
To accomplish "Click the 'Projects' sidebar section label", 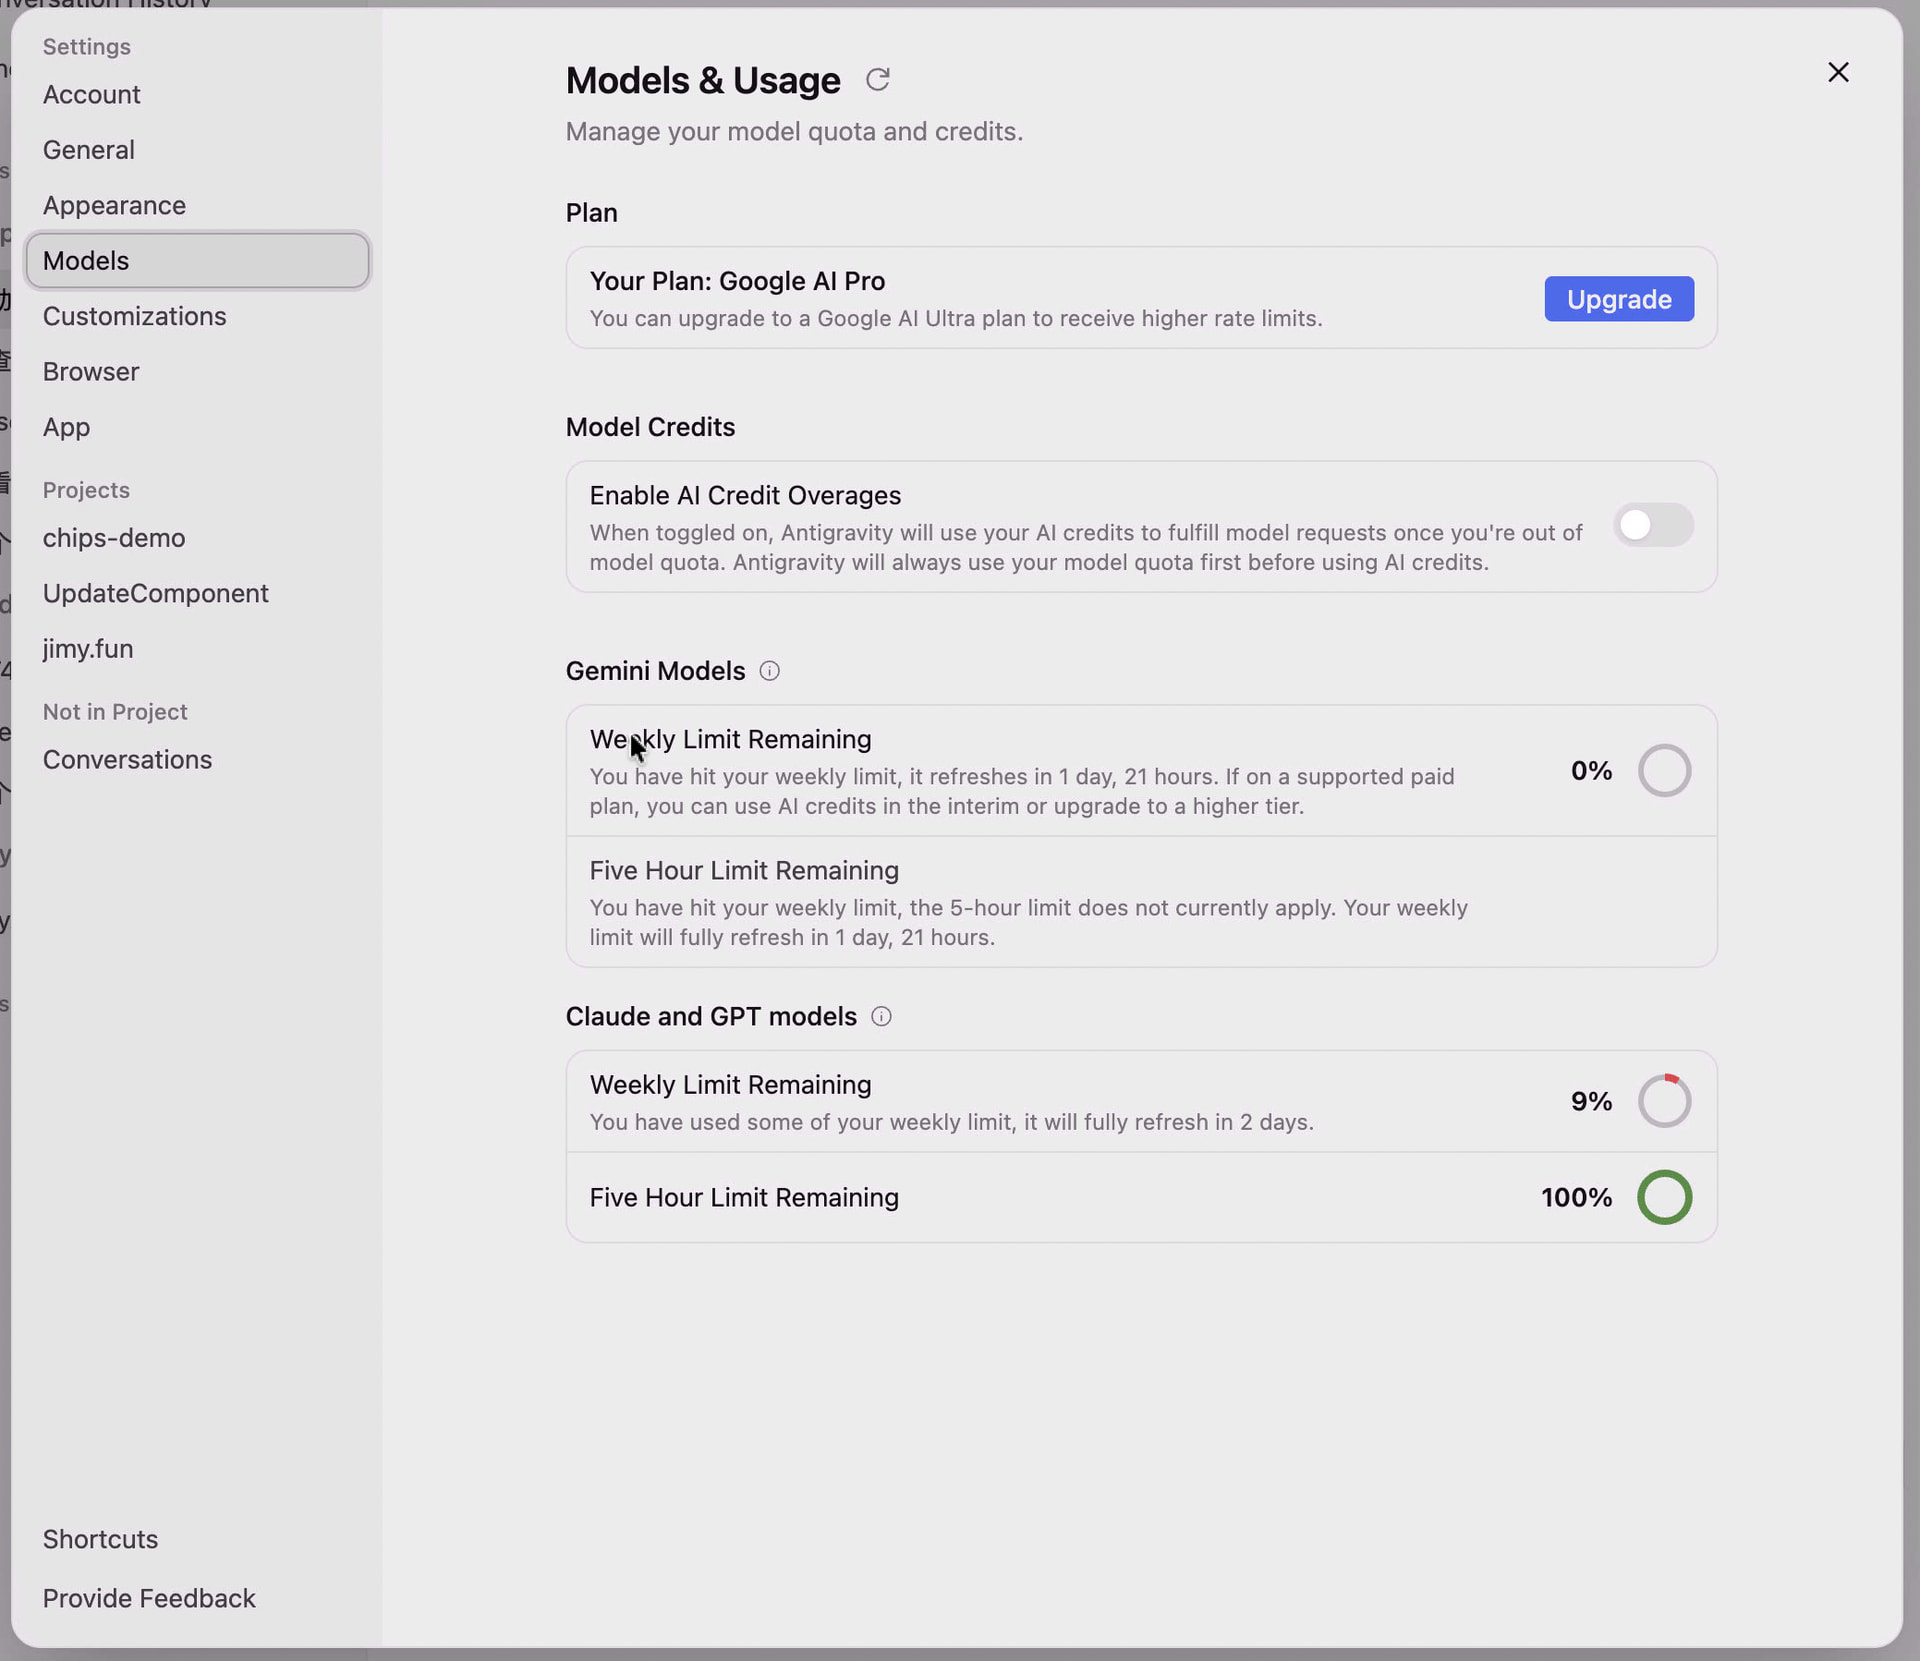I will point(86,490).
